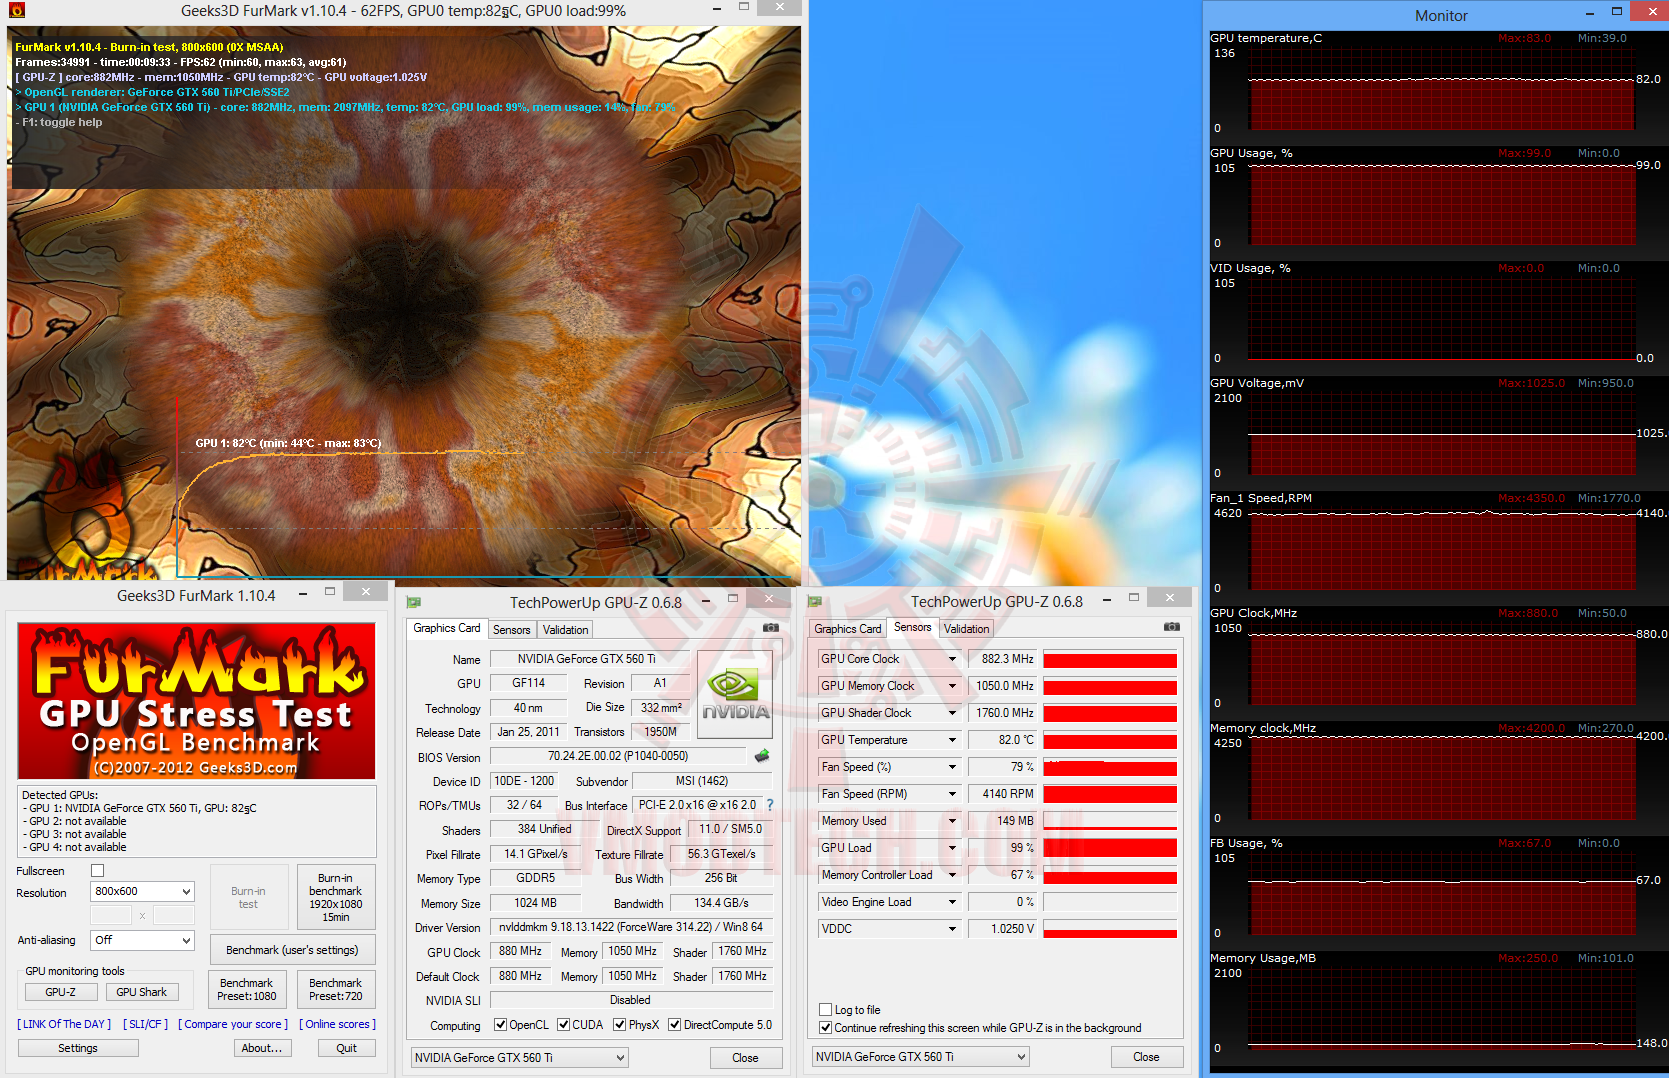Image resolution: width=1669 pixels, height=1078 pixels.
Task: Expand the Memory Used sensor dropdown
Action: coord(952,821)
